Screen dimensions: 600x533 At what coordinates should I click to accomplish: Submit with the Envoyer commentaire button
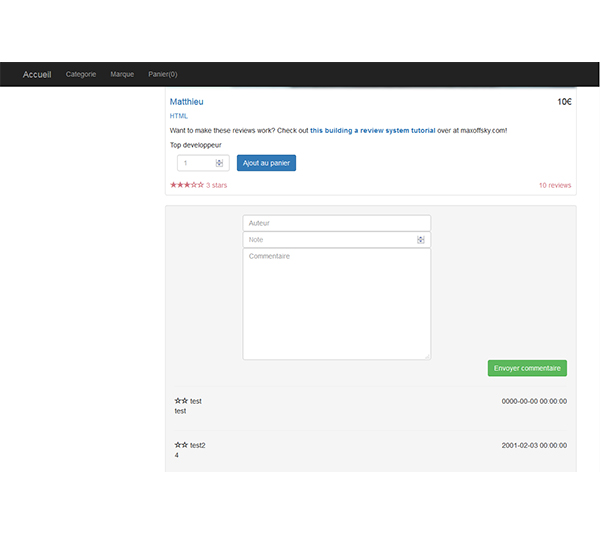coord(527,368)
